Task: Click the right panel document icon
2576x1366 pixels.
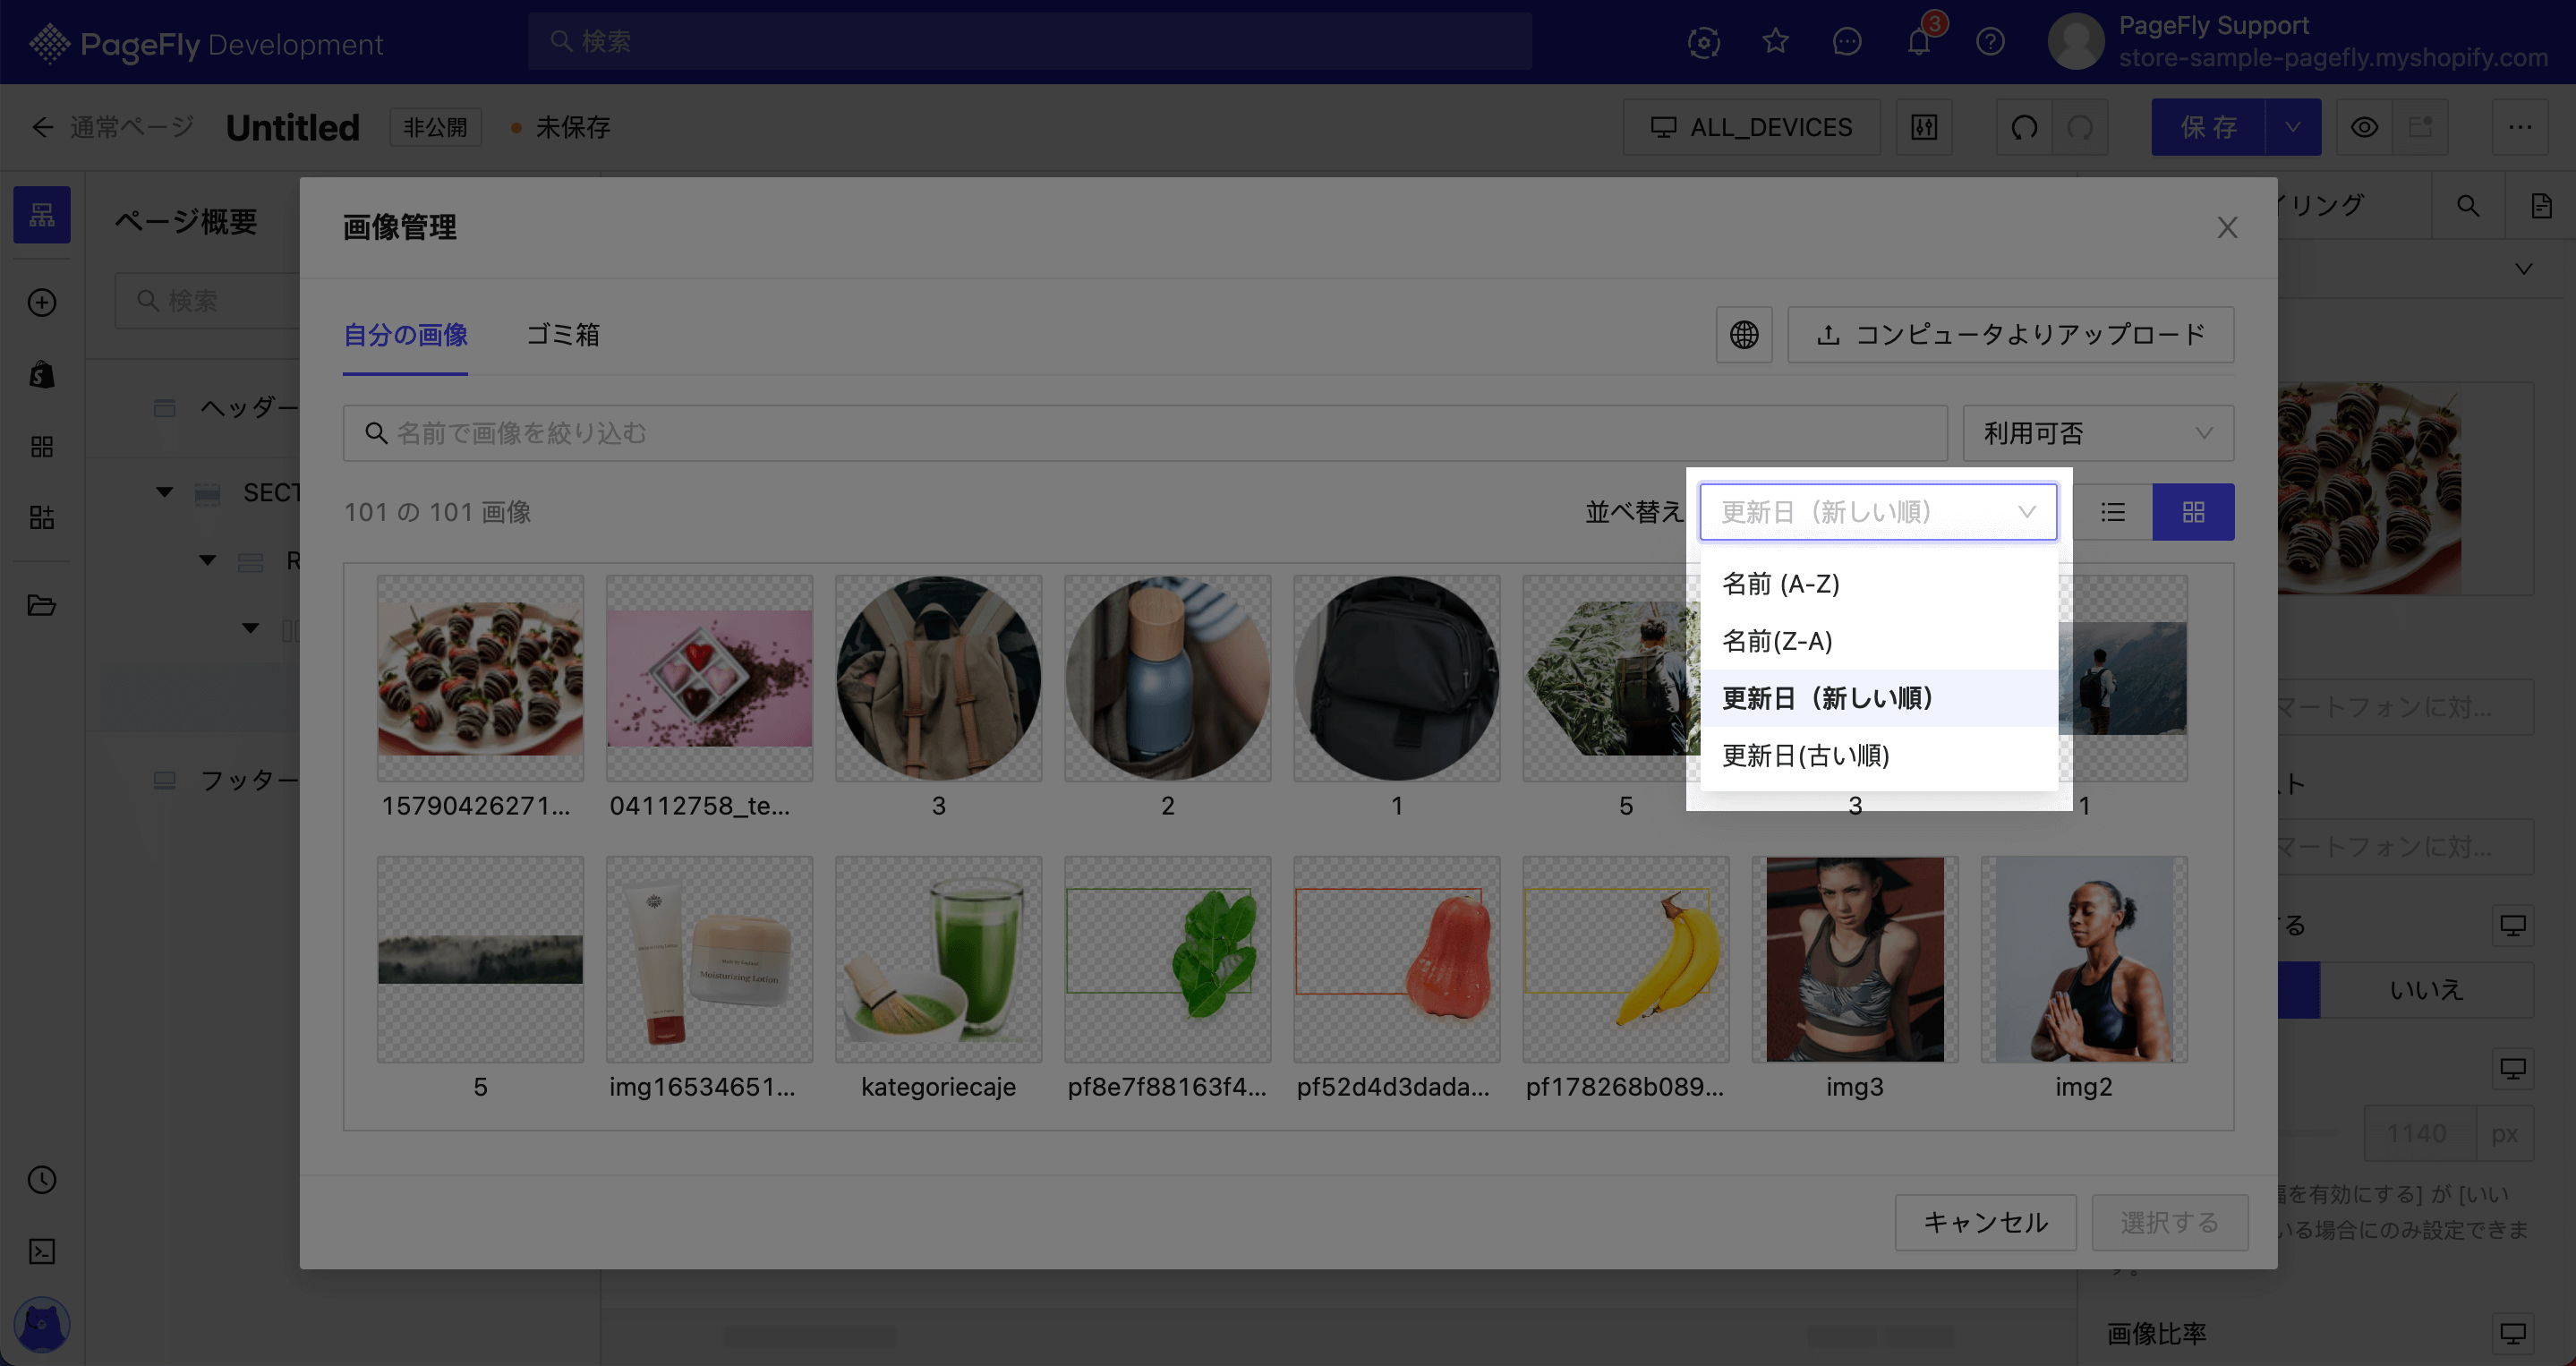Action: [x=2541, y=205]
